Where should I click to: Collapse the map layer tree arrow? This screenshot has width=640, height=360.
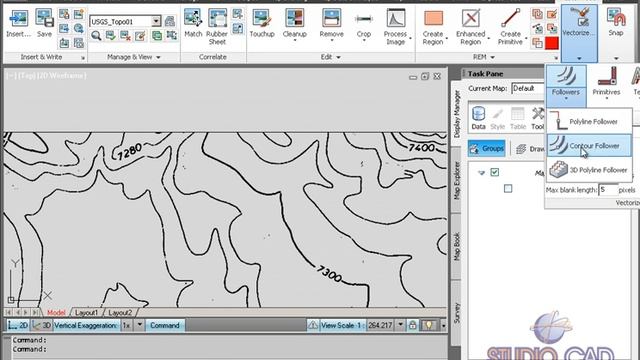481,173
